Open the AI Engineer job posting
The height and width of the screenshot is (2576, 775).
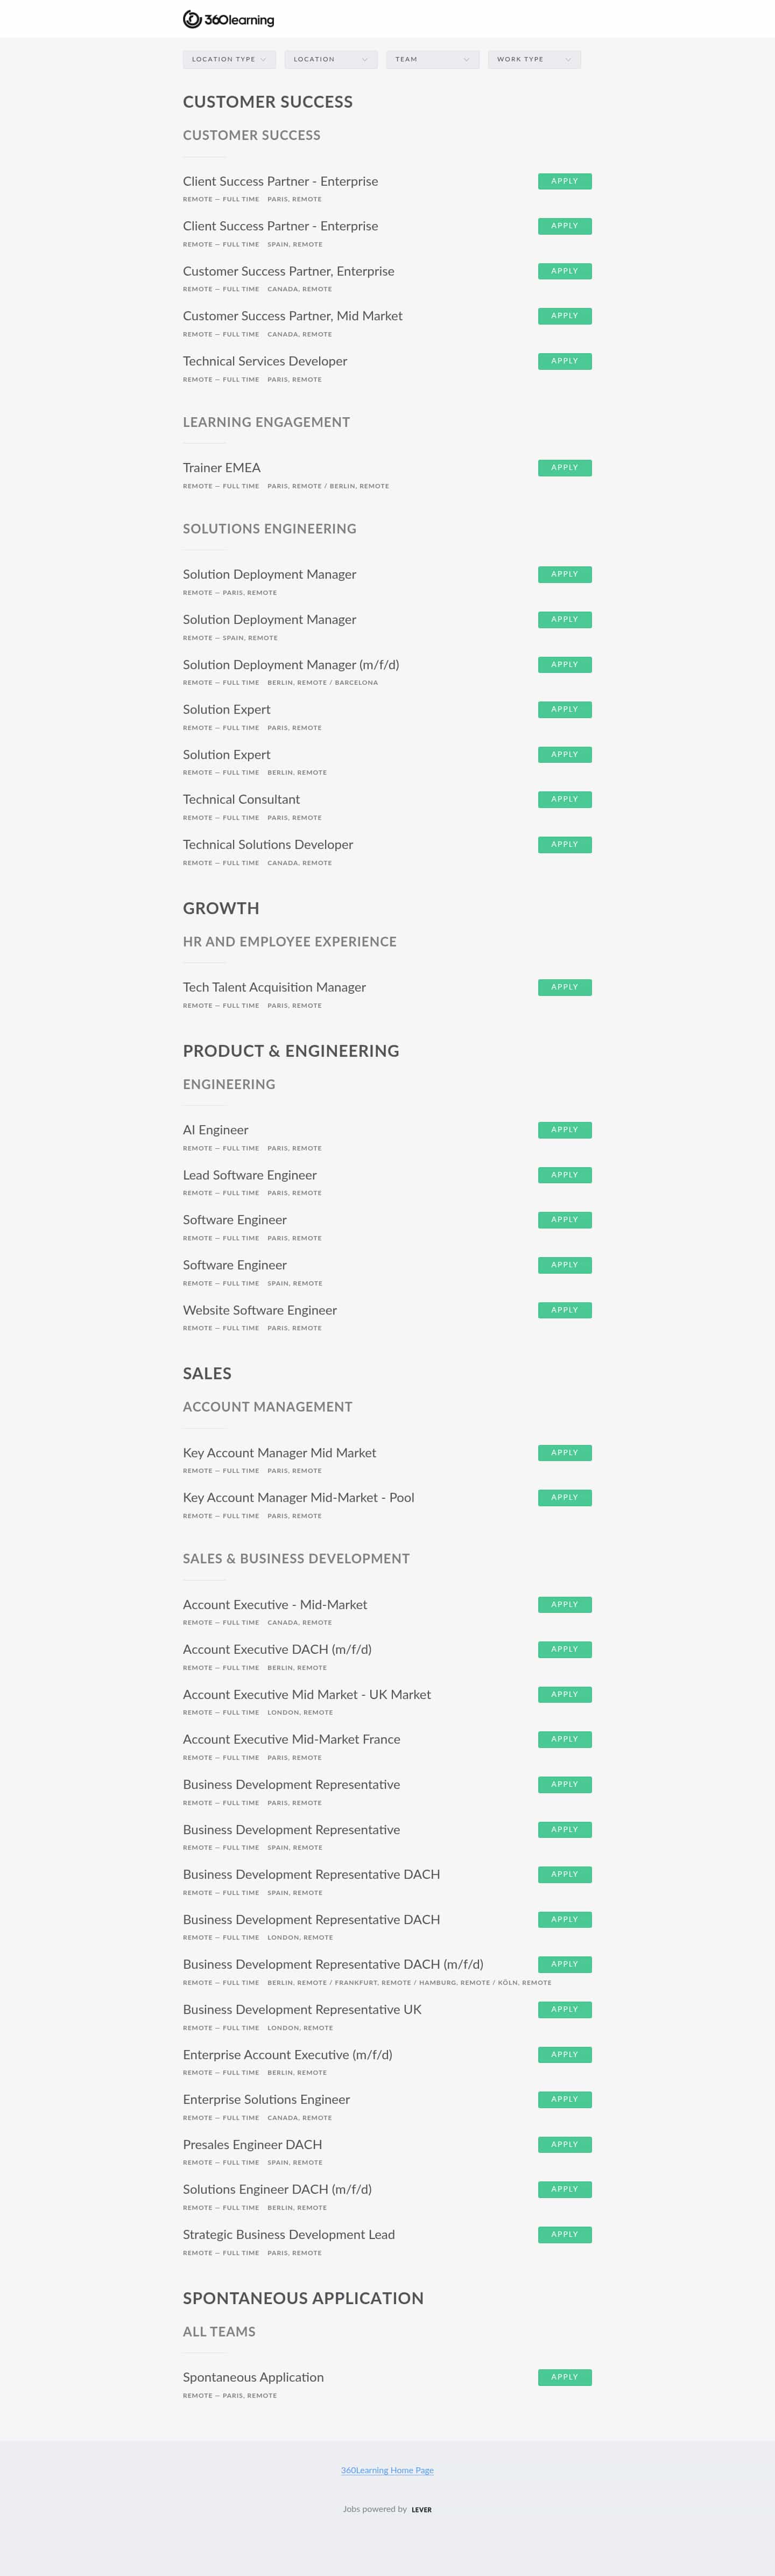[215, 1130]
